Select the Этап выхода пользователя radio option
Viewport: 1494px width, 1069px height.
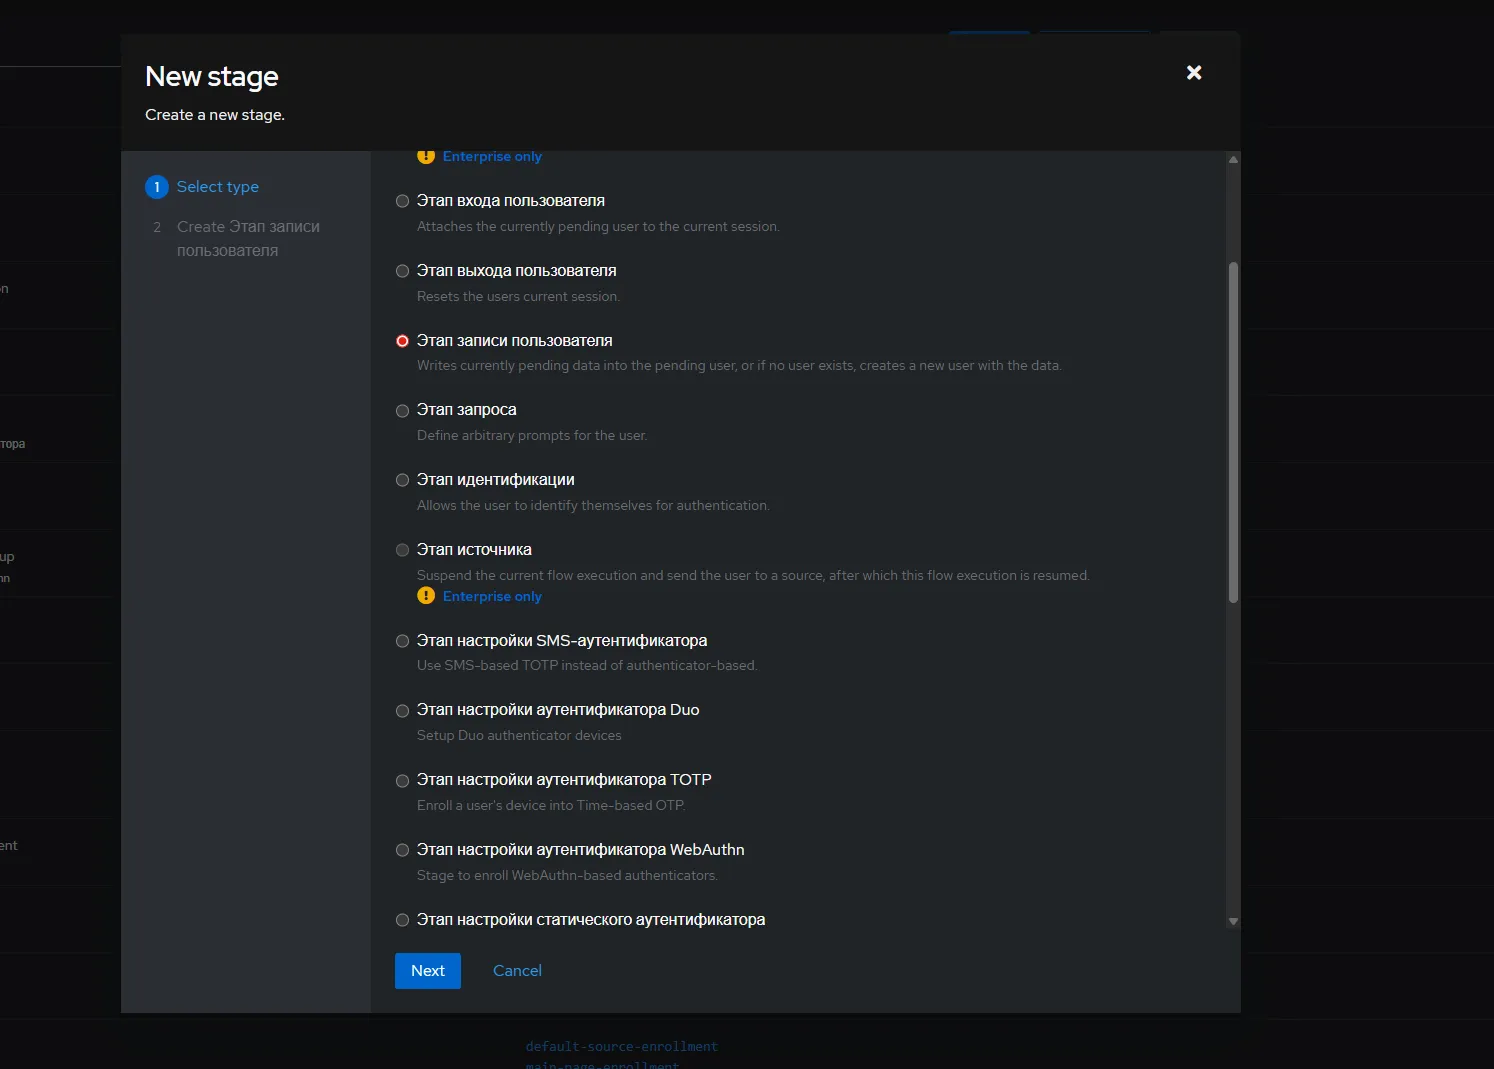click(x=402, y=271)
